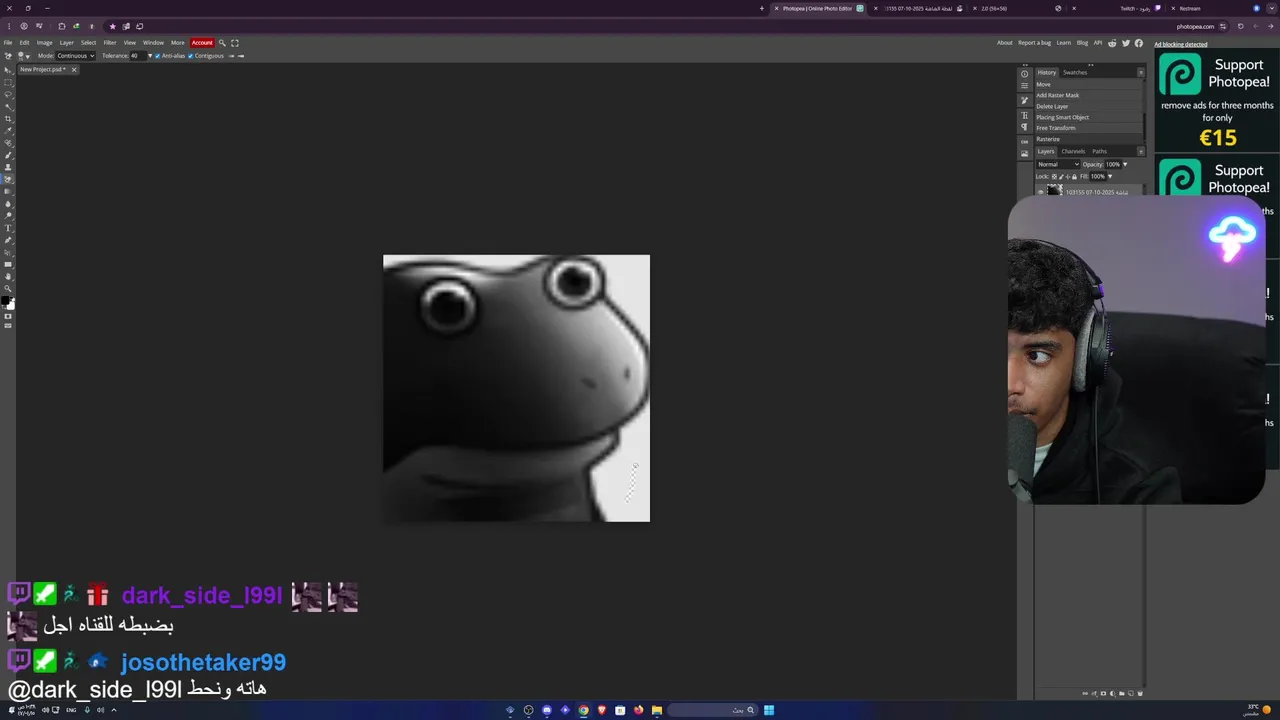Open the About link
The image size is (1280, 720).
(1005, 42)
